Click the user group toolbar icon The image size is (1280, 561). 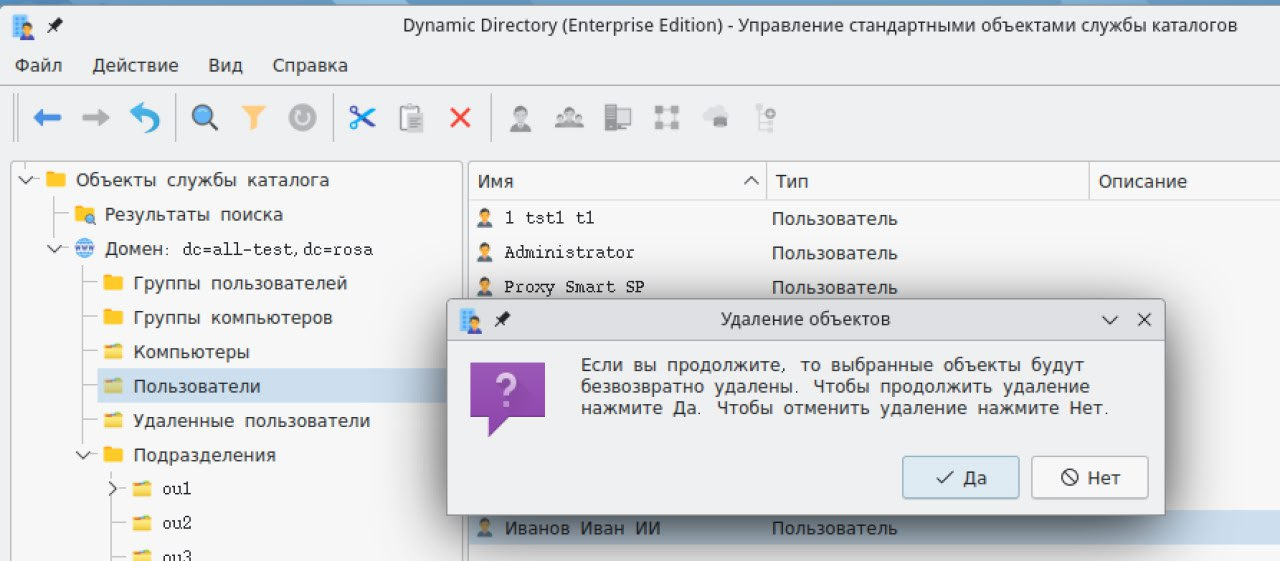pyautogui.click(x=569, y=118)
